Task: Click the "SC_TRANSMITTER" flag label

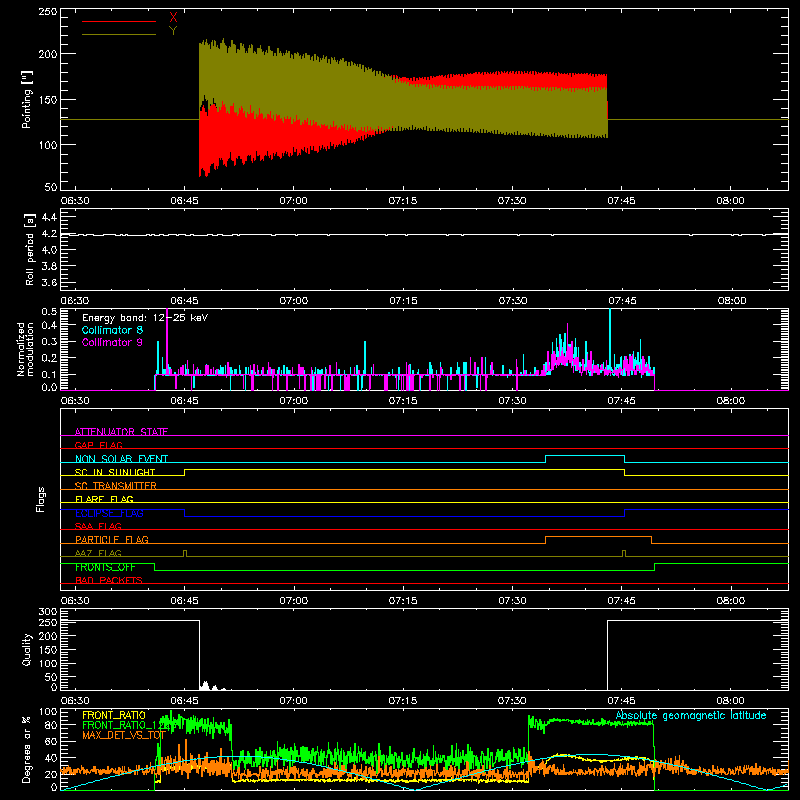Action: 116,485
